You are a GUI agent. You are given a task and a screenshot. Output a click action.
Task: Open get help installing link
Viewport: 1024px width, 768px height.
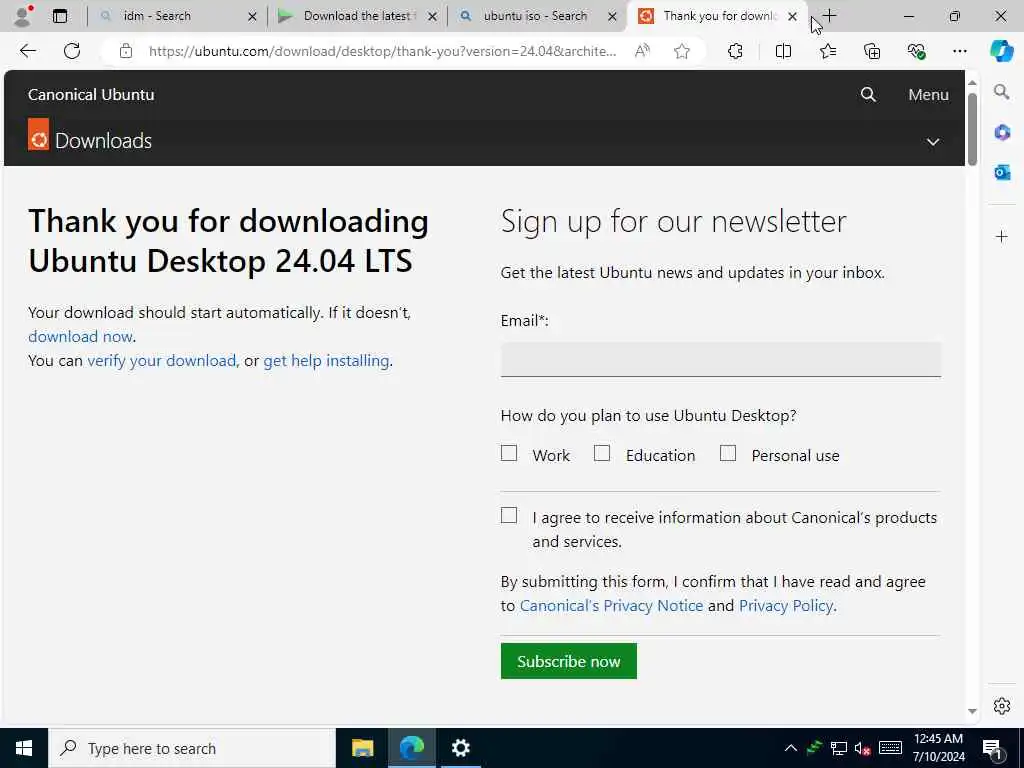tap(326, 360)
